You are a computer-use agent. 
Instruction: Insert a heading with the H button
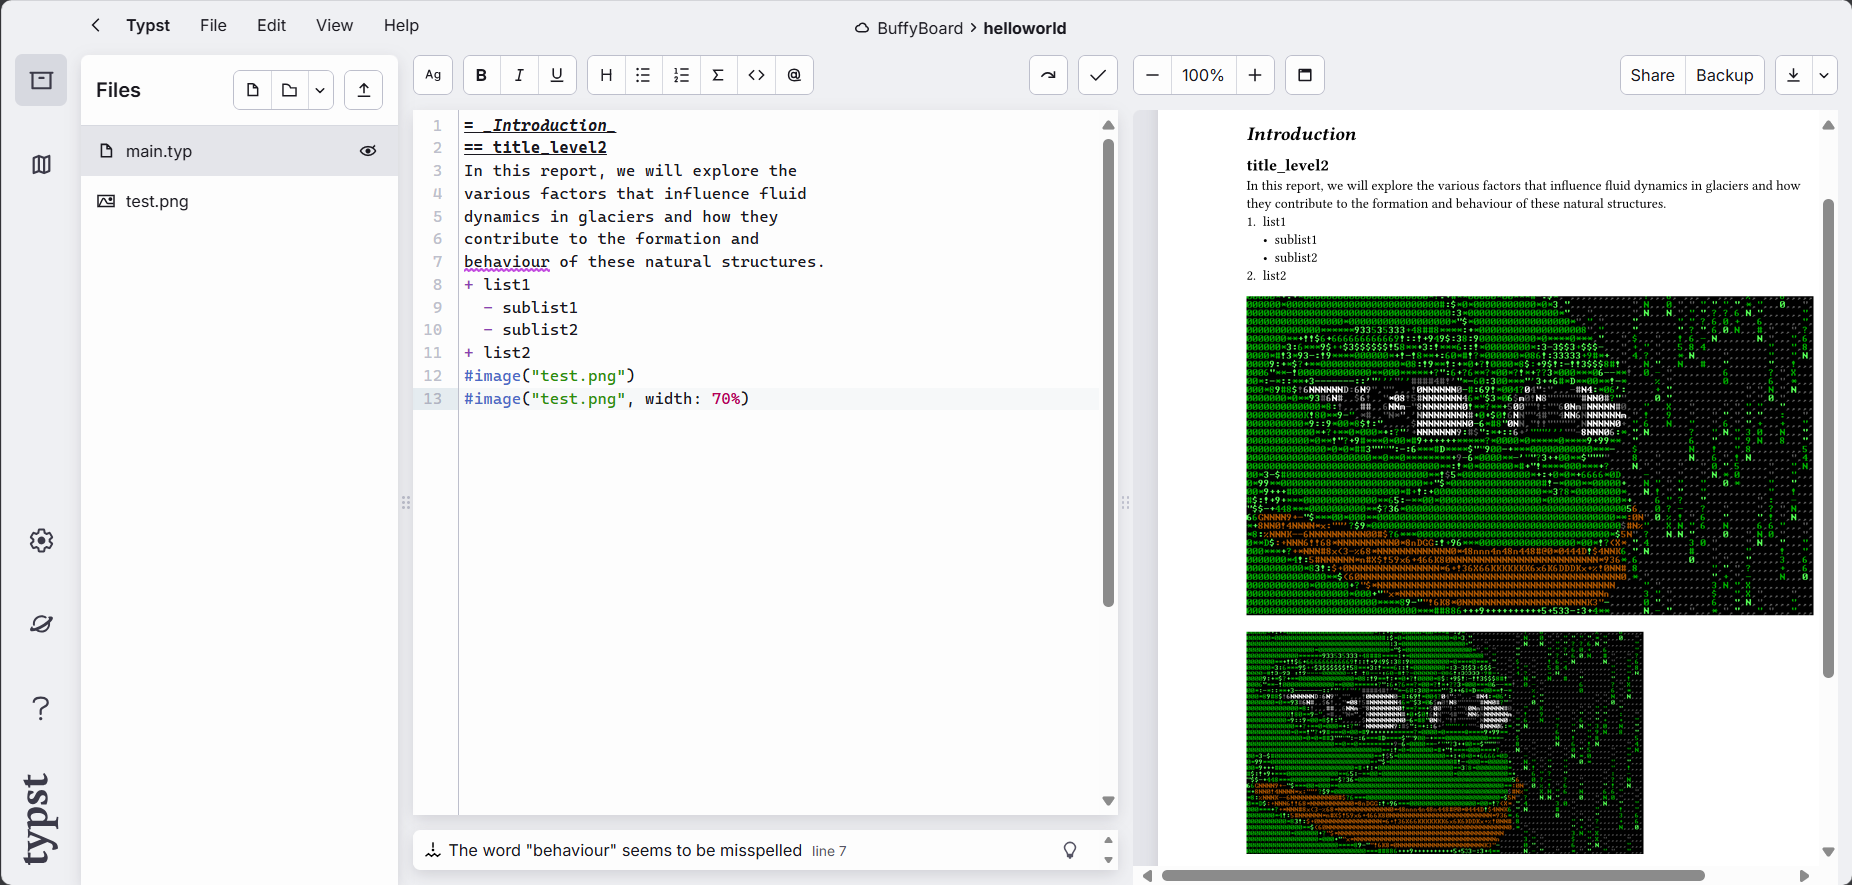(x=606, y=75)
